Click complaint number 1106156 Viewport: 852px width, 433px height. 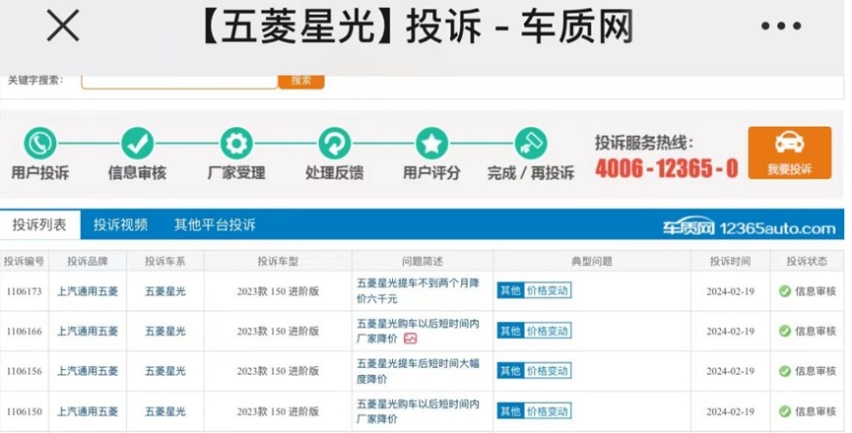pos(24,371)
